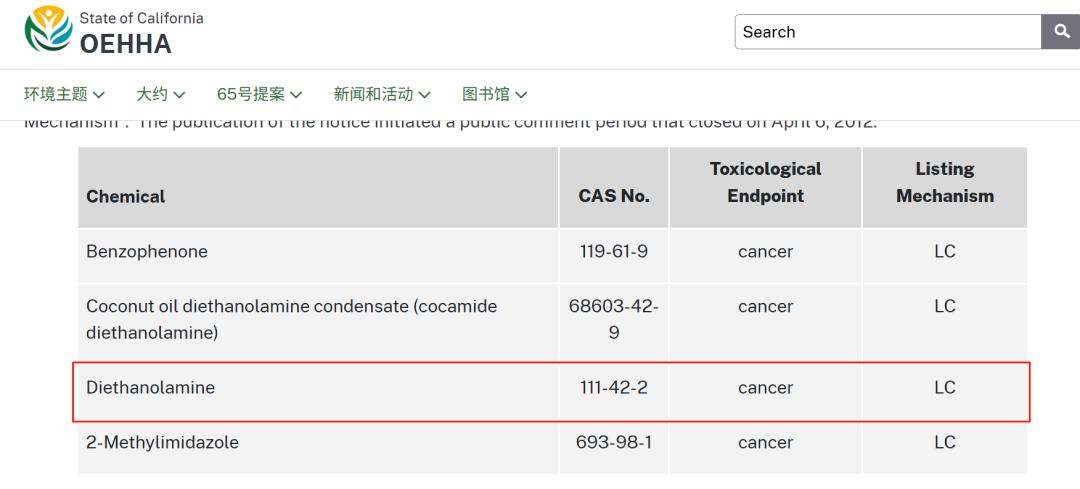Click the OEHHA leaf logo icon
This screenshot has height=489, width=1080.
tap(48, 30)
